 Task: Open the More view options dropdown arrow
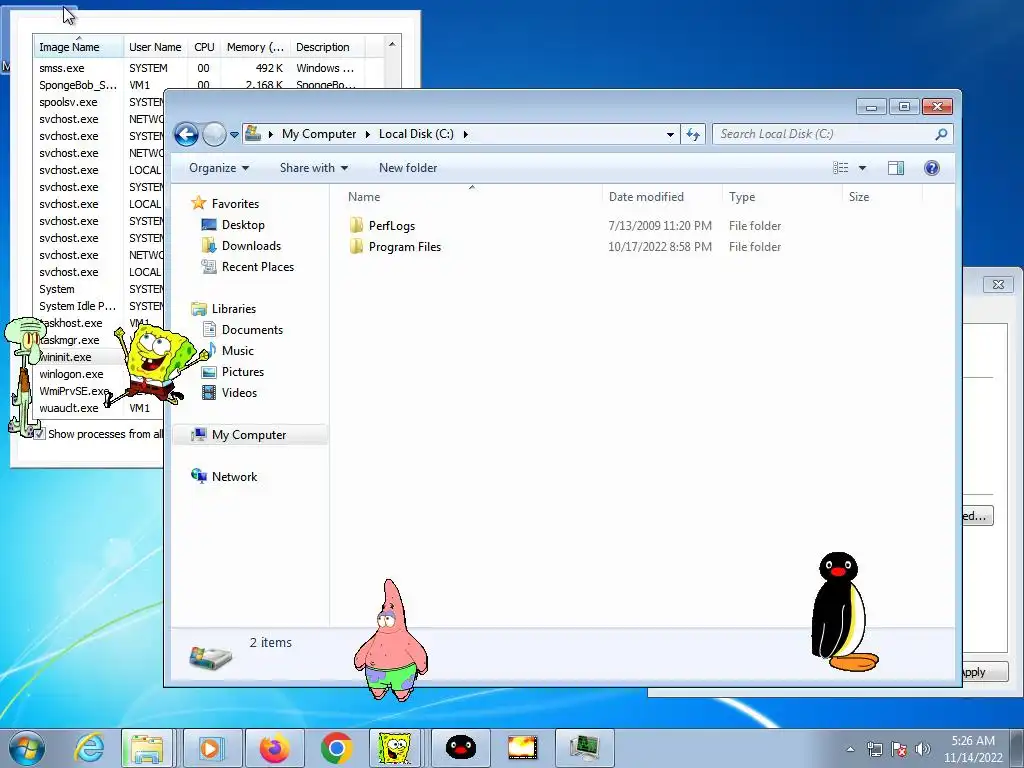862,168
